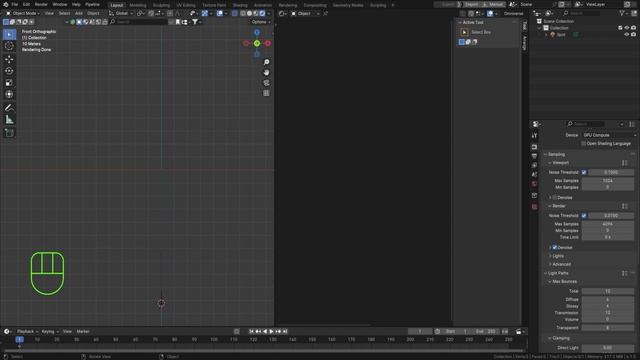The image size is (640, 360).
Task: Toggle the Viewport Denoise checkbox
Action: pyautogui.click(x=555, y=198)
